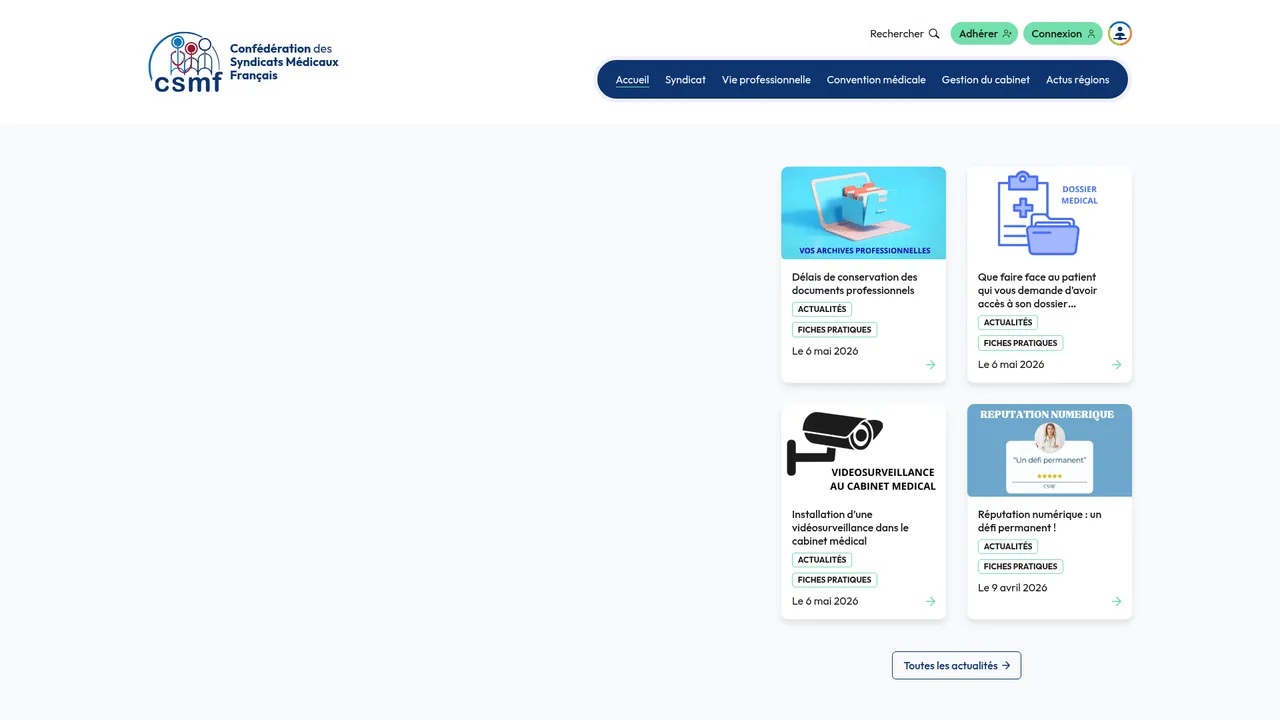Click Fiches Pratiques tag on Délais card
Viewport: 1280px width, 720px height.
click(834, 330)
